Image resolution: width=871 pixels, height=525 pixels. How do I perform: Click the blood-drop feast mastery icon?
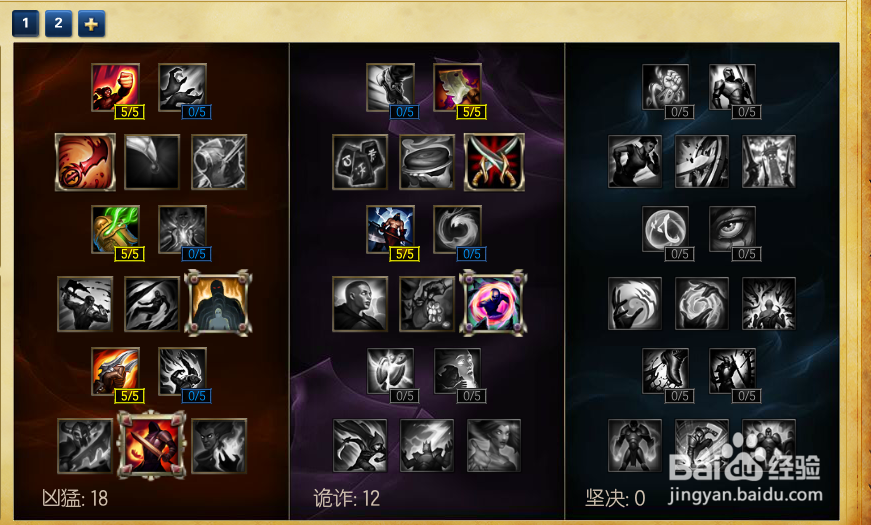point(86,162)
